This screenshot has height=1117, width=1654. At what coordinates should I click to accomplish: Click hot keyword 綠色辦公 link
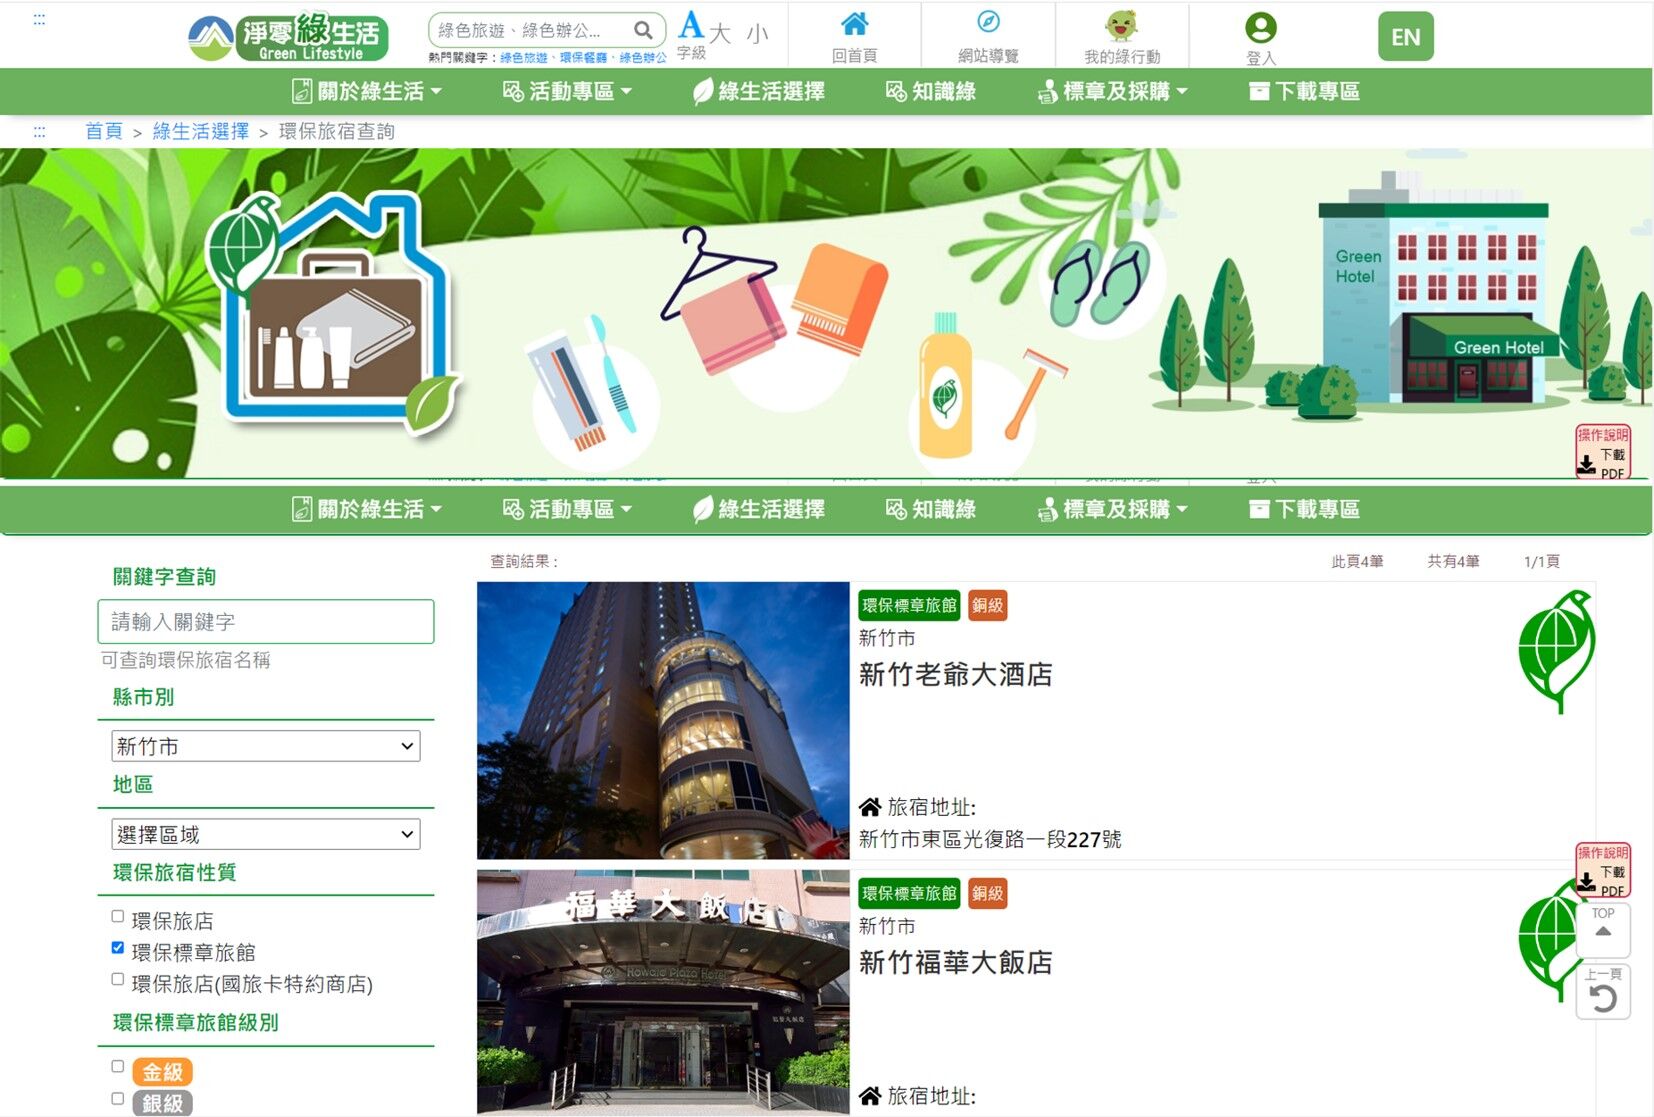pyautogui.click(x=643, y=58)
